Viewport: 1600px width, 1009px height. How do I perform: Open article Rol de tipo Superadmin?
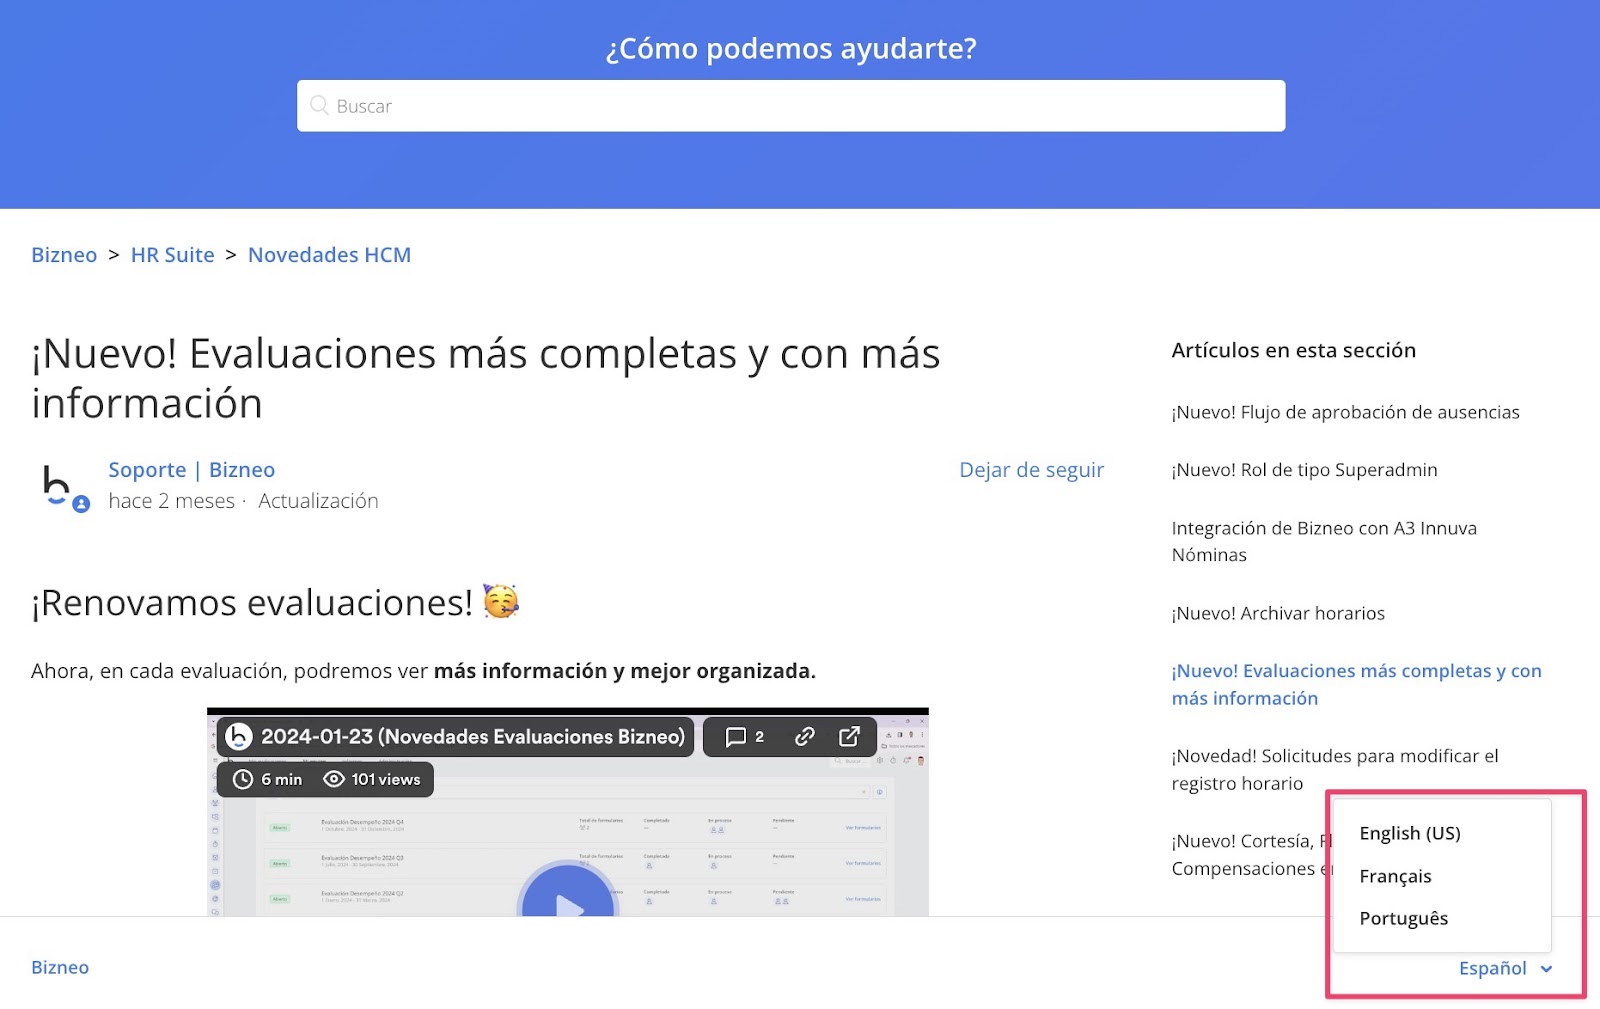(1304, 470)
